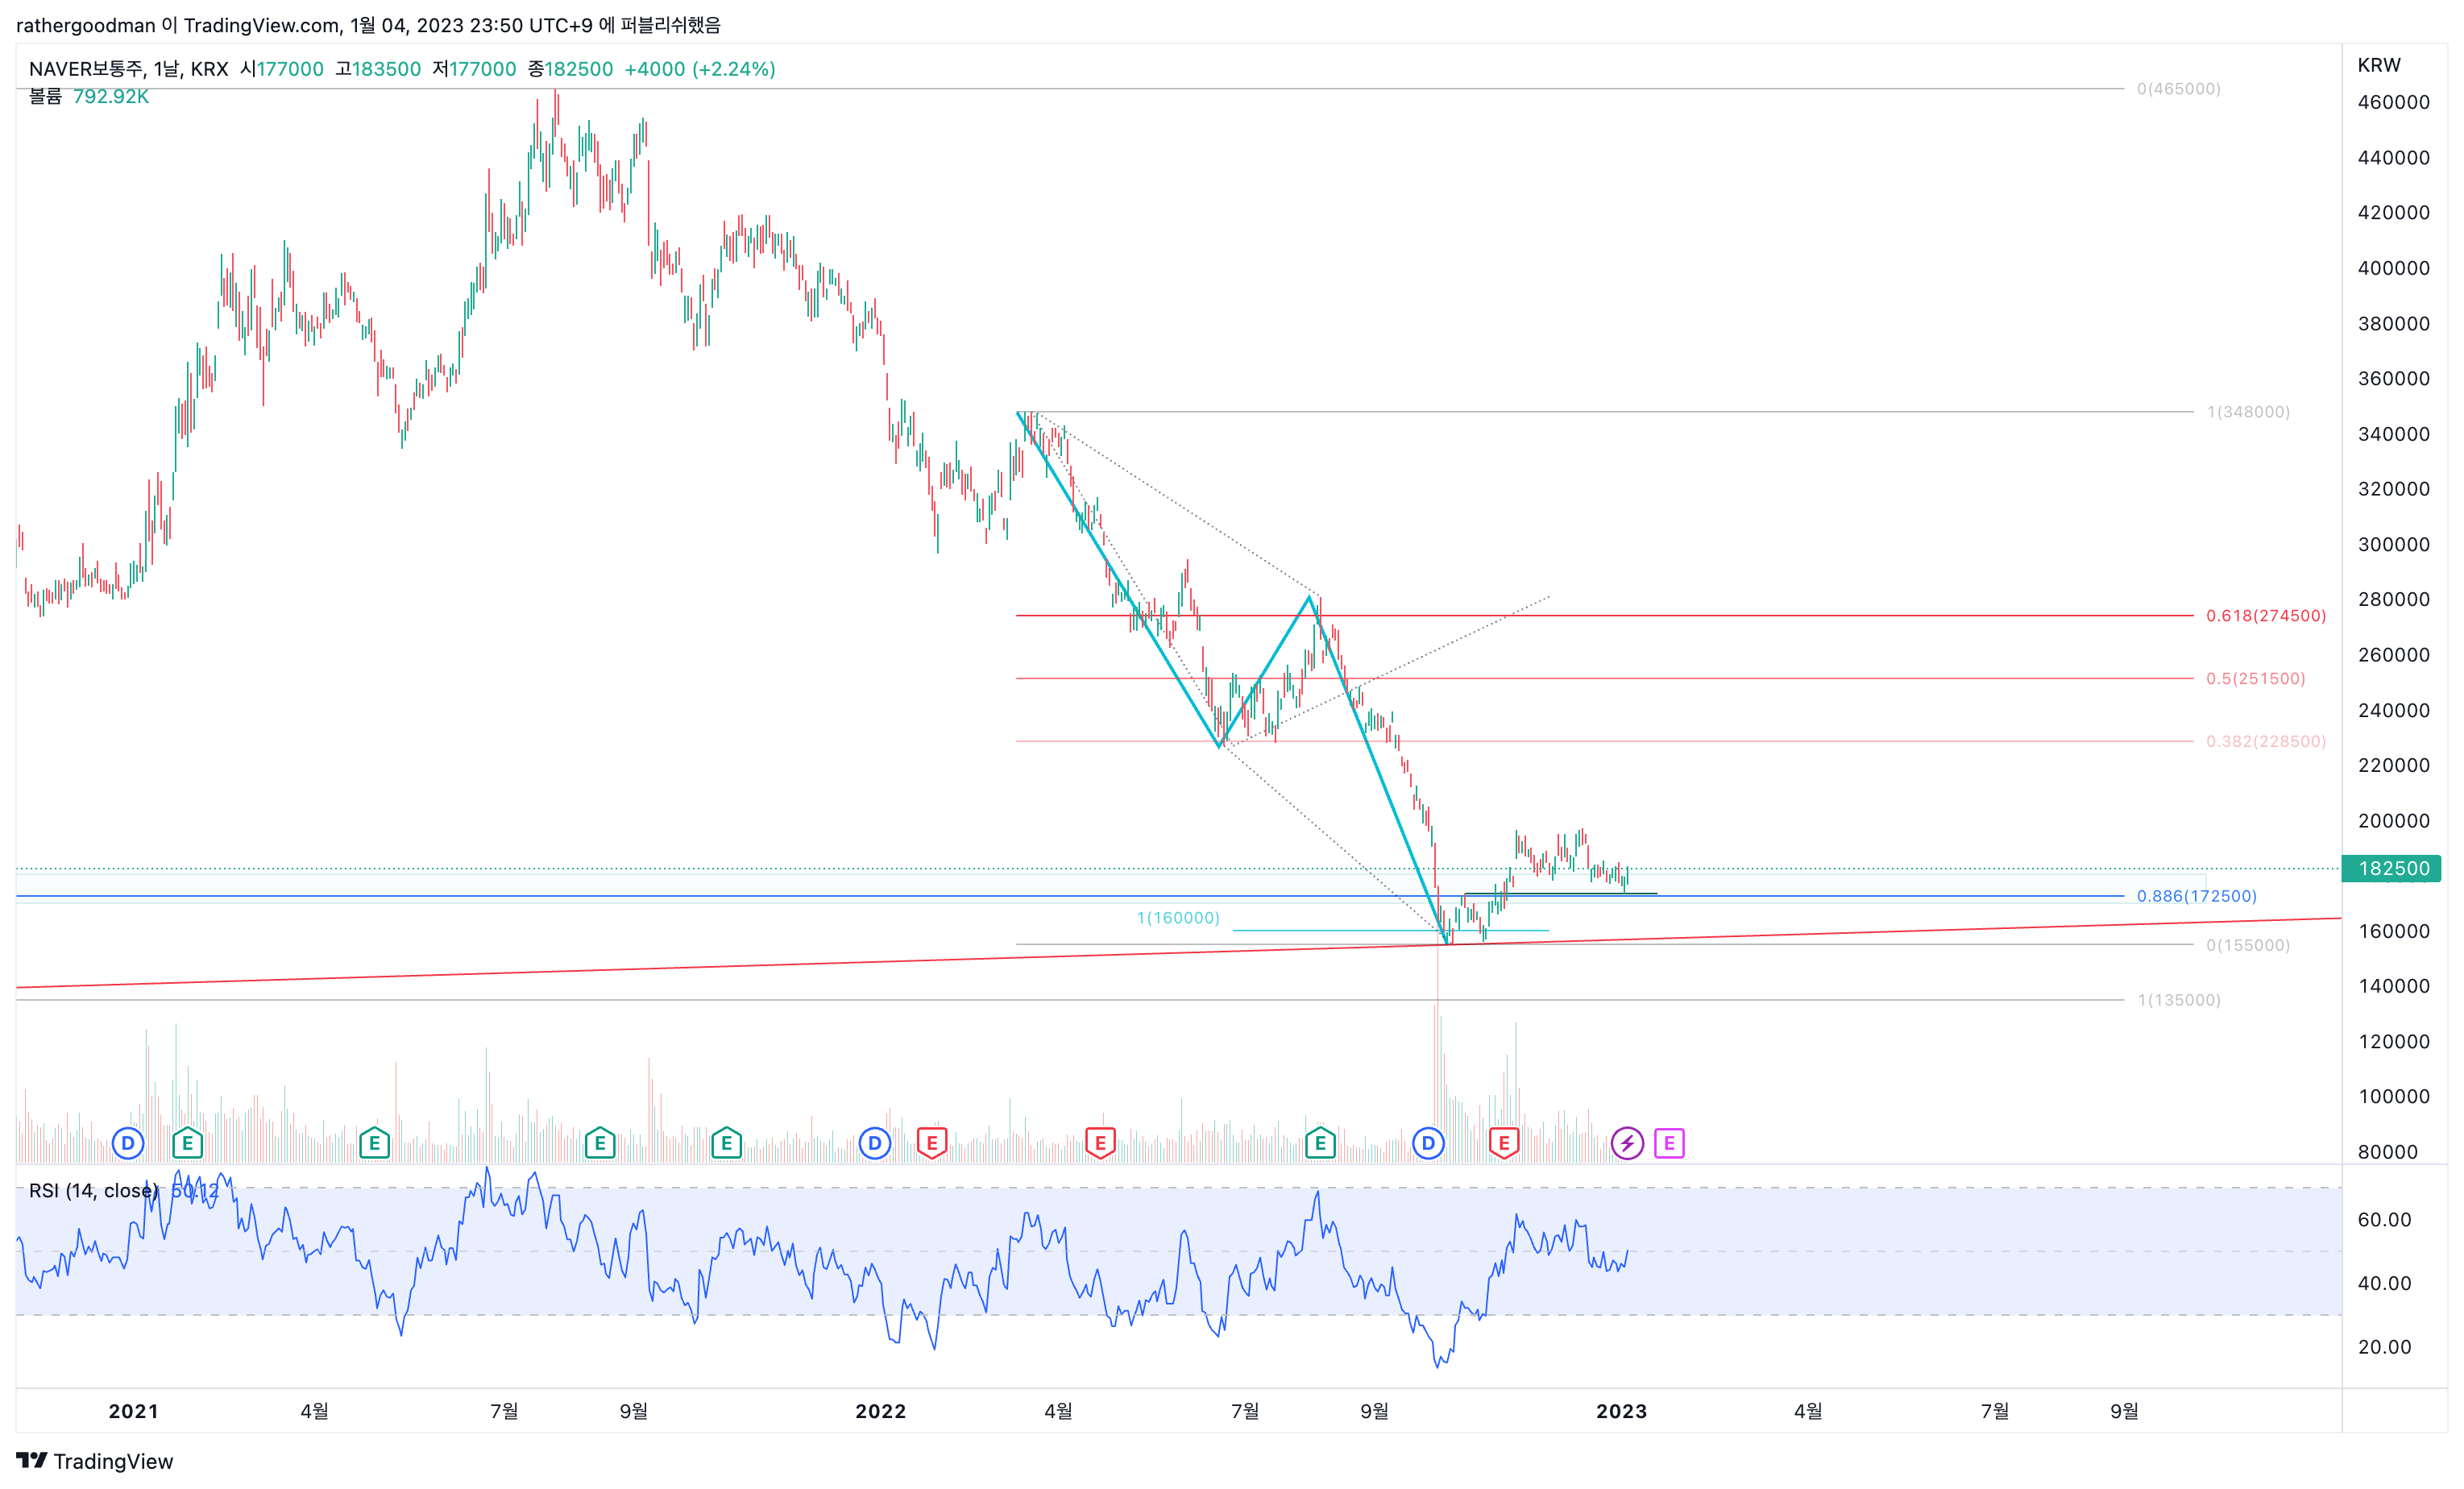Viewport: 2464px width, 1489px height.
Task: Select the cyan 1(160000) projection label
Action: point(1178,918)
